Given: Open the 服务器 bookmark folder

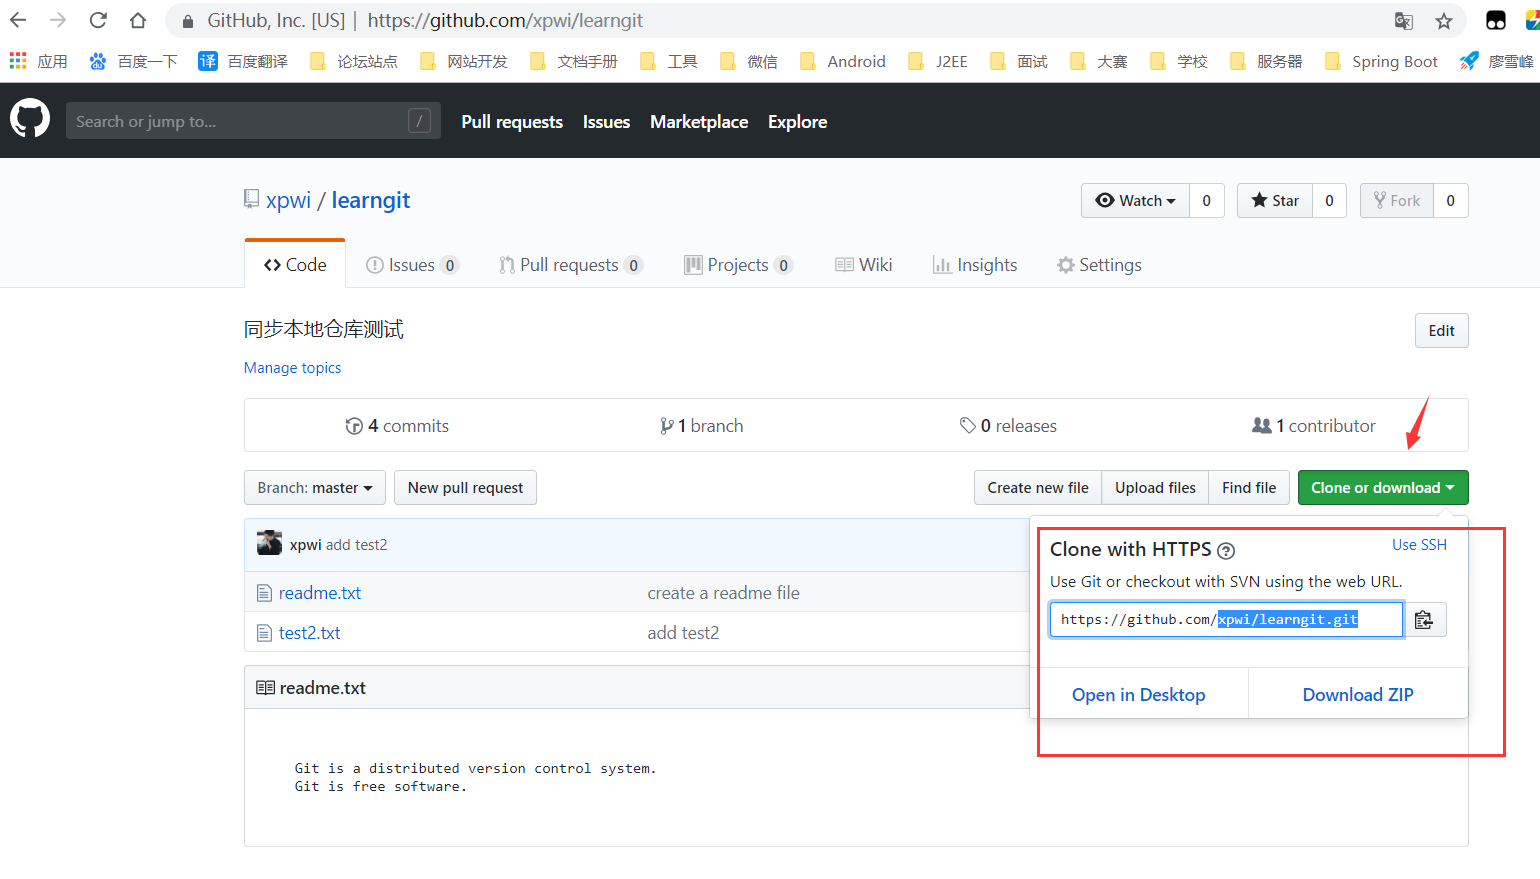Looking at the screenshot, I should (x=1266, y=61).
